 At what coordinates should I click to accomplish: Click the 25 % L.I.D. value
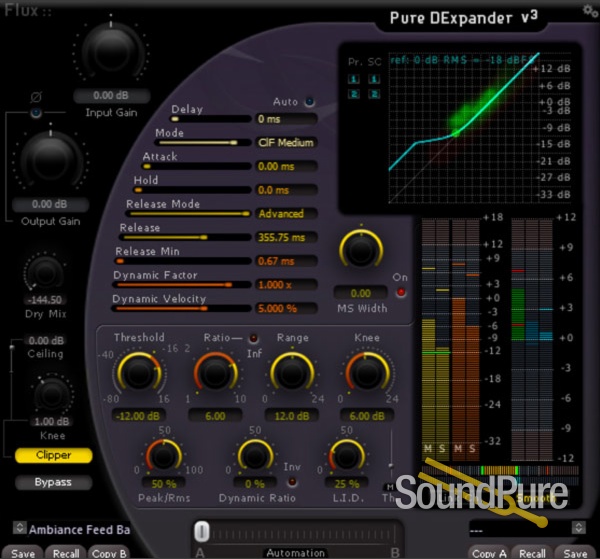point(347,484)
